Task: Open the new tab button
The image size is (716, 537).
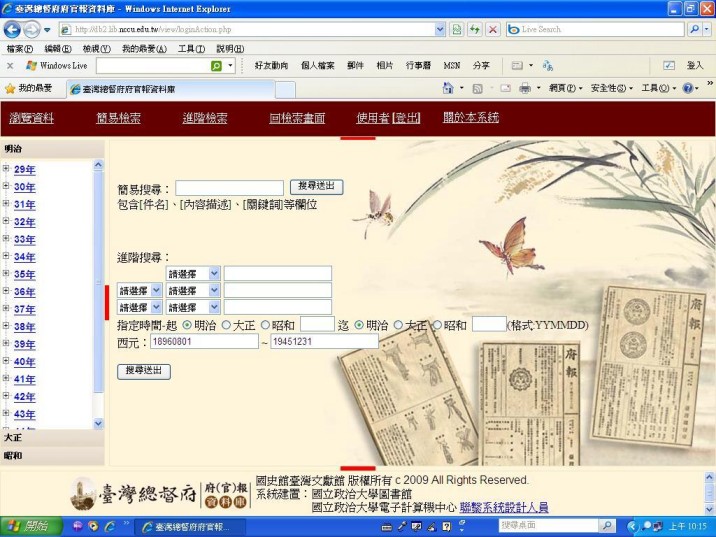Action: tap(285, 90)
